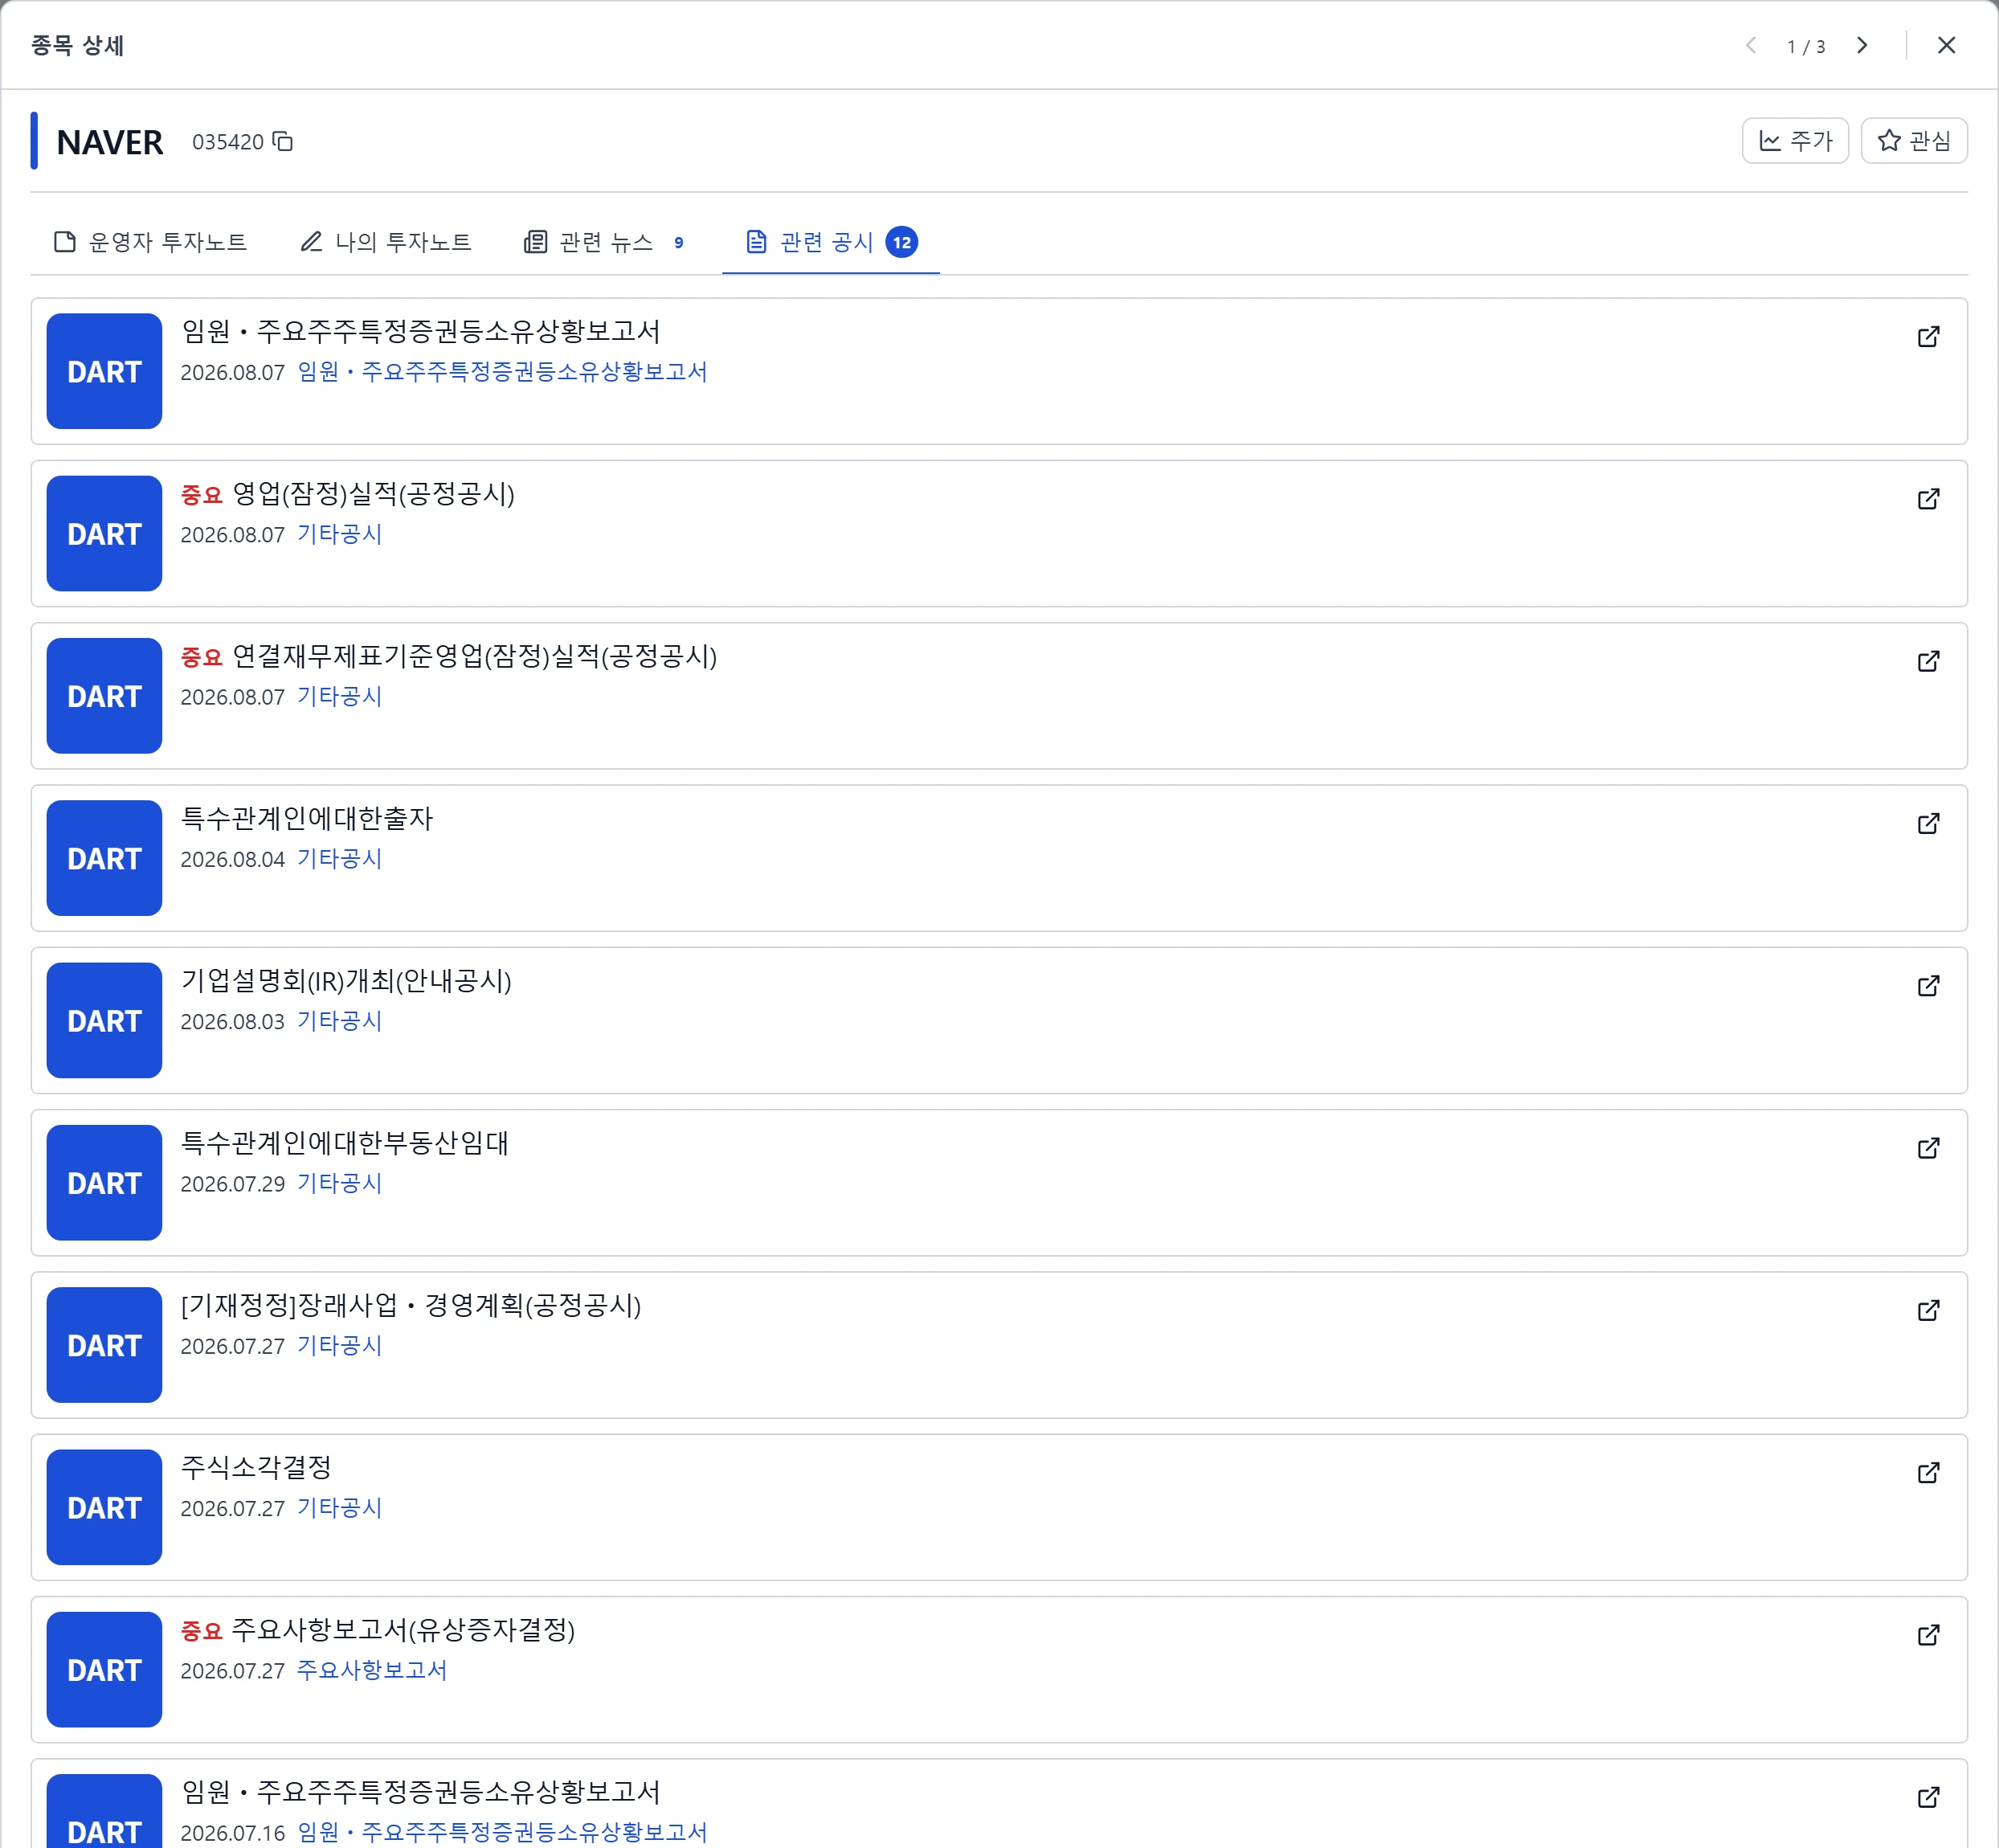Close the 종목 상세 dialog

[x=1945, y=46]
